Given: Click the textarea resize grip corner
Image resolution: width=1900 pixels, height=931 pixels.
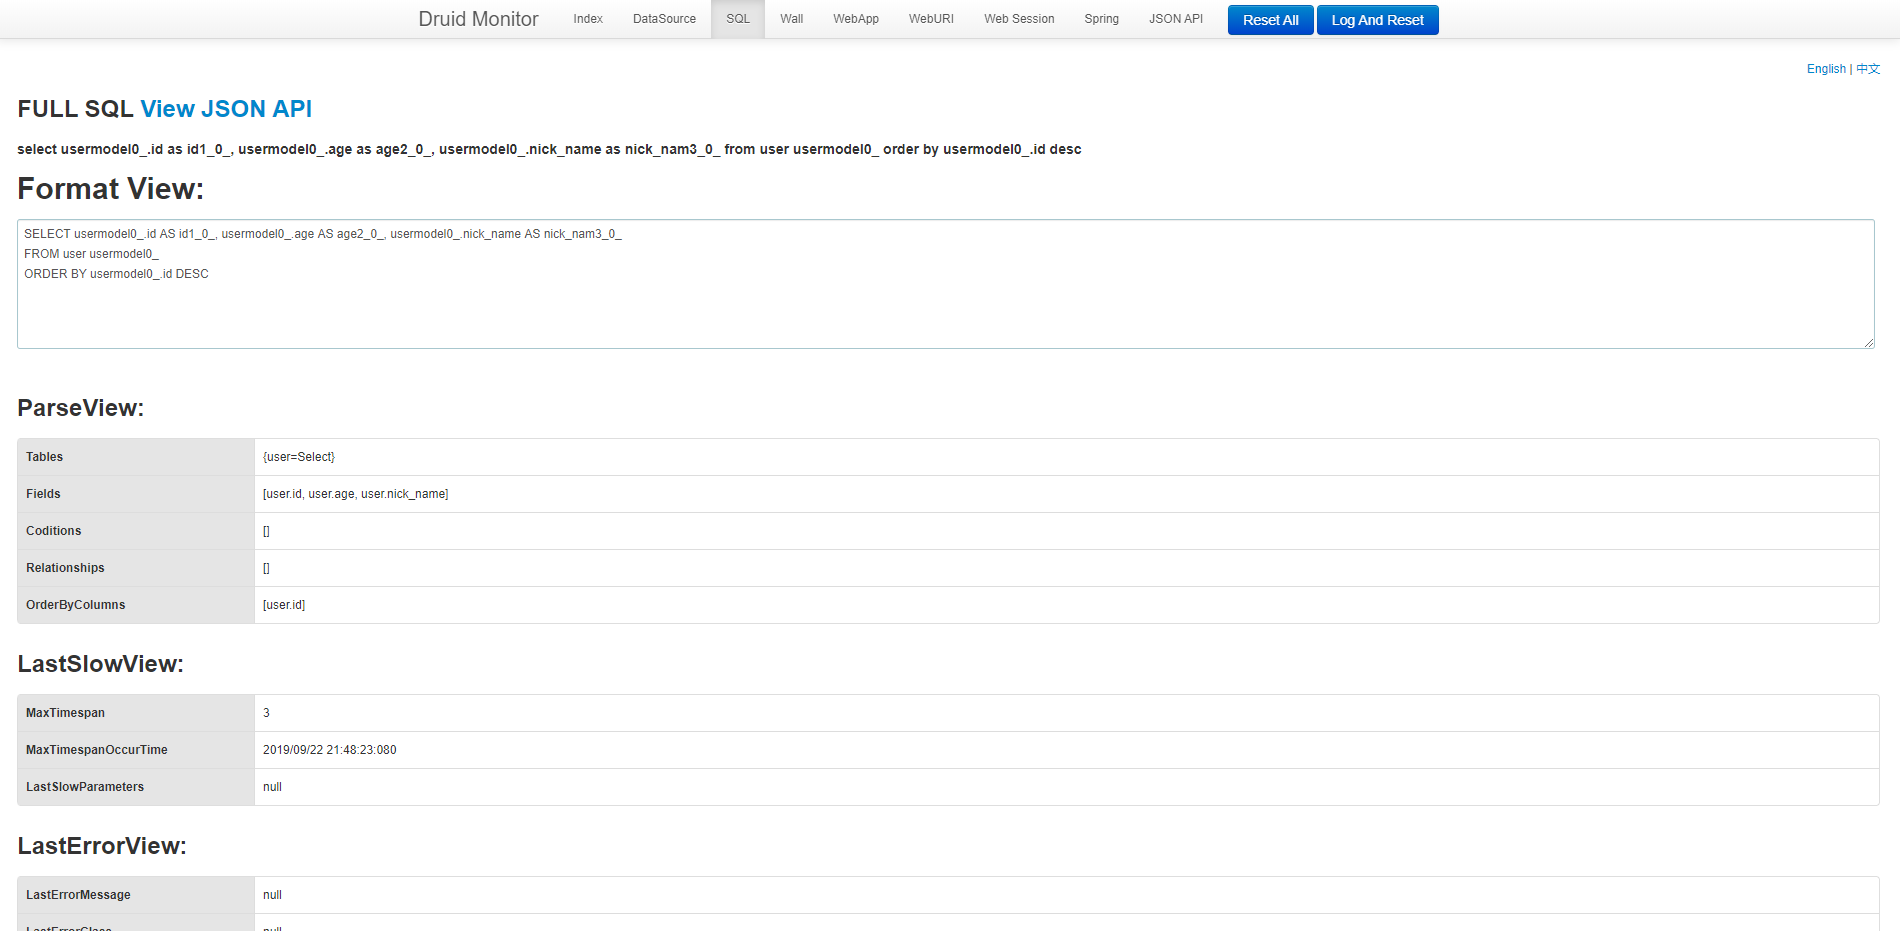Looking at the screenshot, I should tap(1869, 343).
